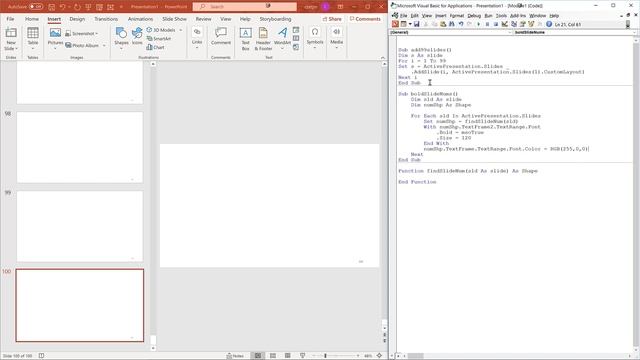Click the VBA Help question mark icon

(x=549, y=24)
